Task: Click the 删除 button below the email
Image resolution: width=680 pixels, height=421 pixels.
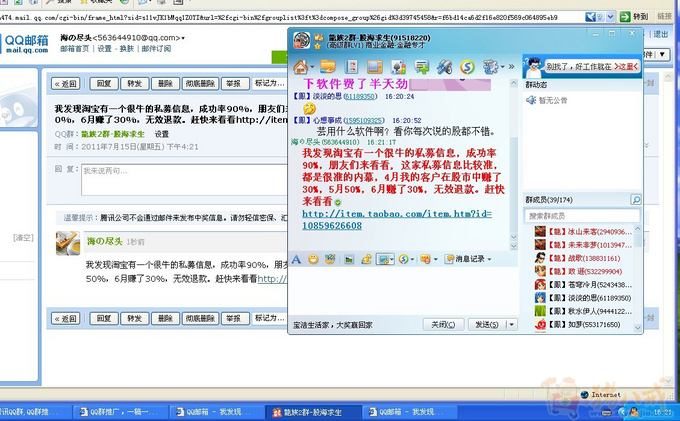Action: 165,318
